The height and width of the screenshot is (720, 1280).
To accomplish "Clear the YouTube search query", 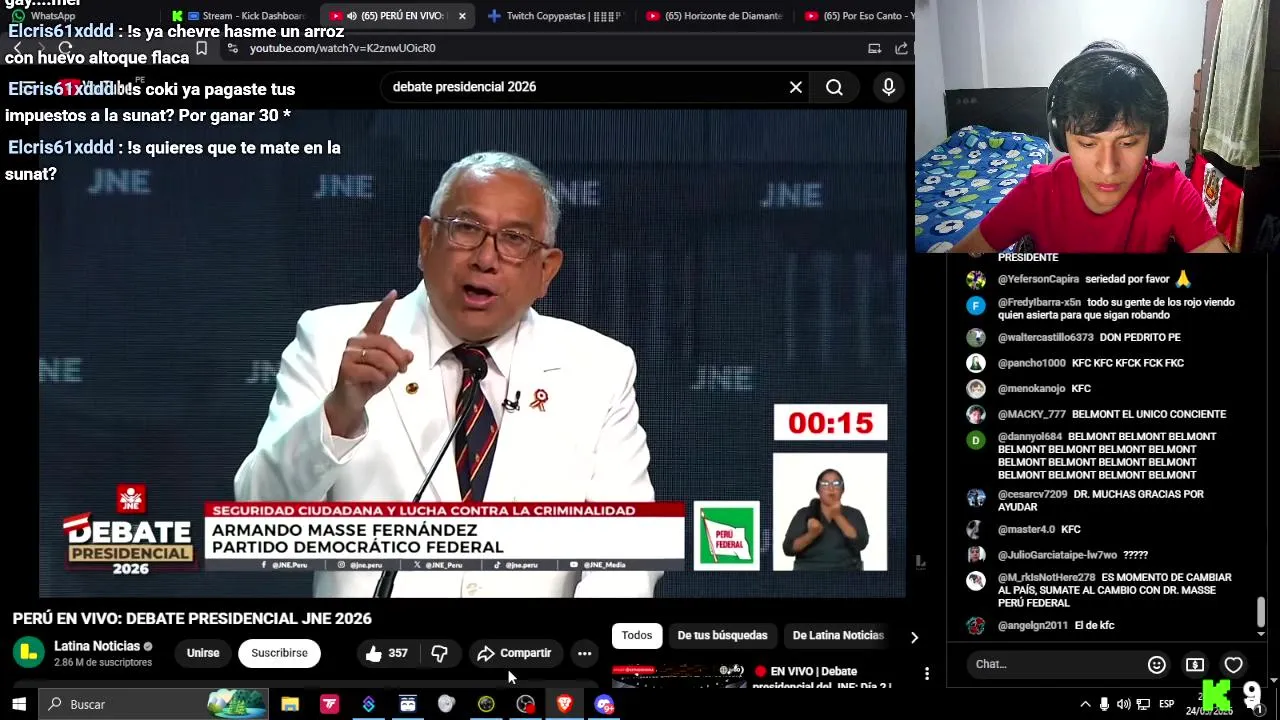I will click(x=796, y=87).
